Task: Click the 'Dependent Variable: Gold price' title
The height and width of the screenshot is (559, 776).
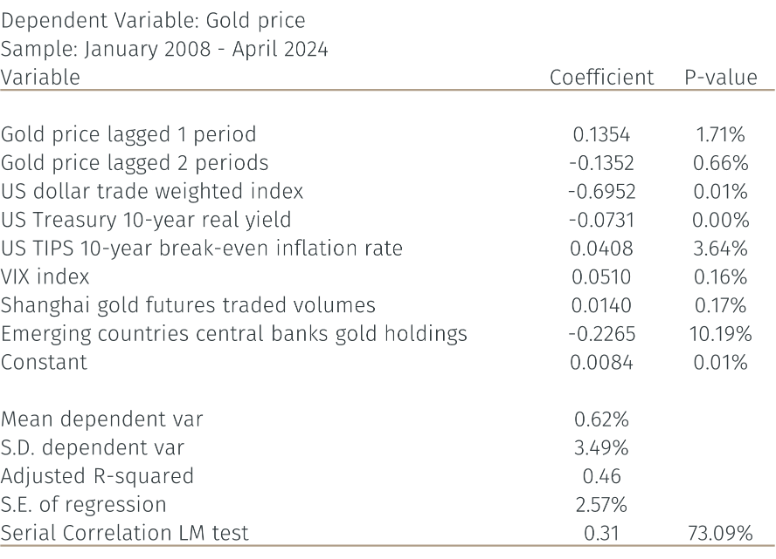Action: pyautogui.click(x=153, y=20)
